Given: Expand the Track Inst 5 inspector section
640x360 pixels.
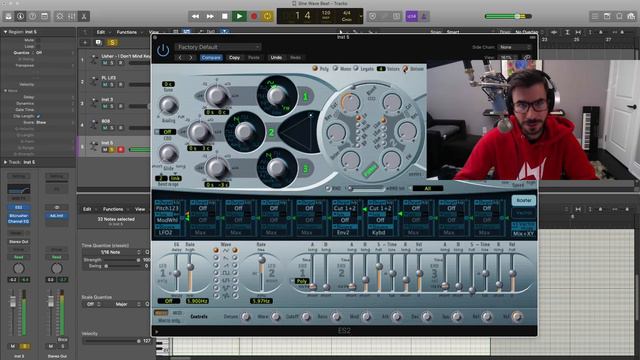Looking at the screenshot, I should pyautogui.click(x=5, y=162).
